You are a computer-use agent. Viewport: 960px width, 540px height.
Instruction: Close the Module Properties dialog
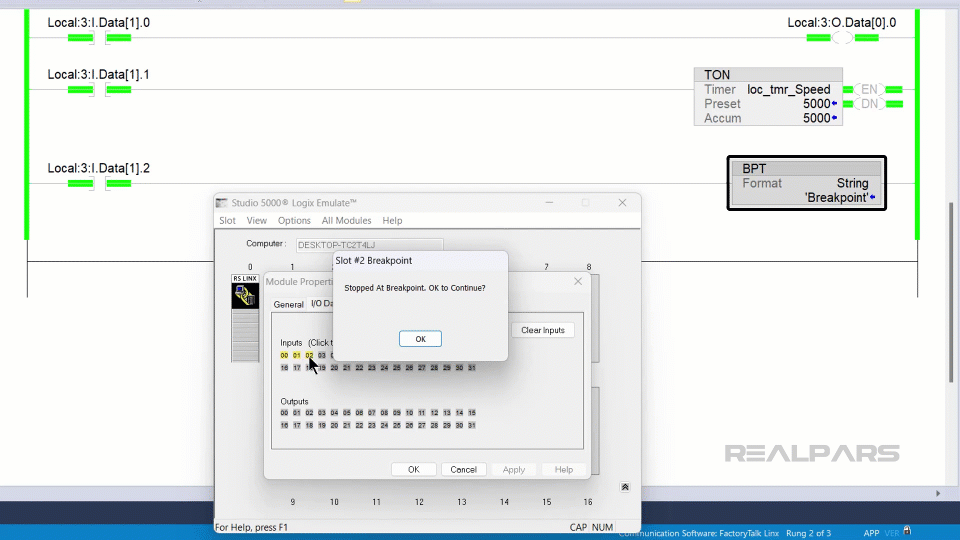[x=578, y=282]
